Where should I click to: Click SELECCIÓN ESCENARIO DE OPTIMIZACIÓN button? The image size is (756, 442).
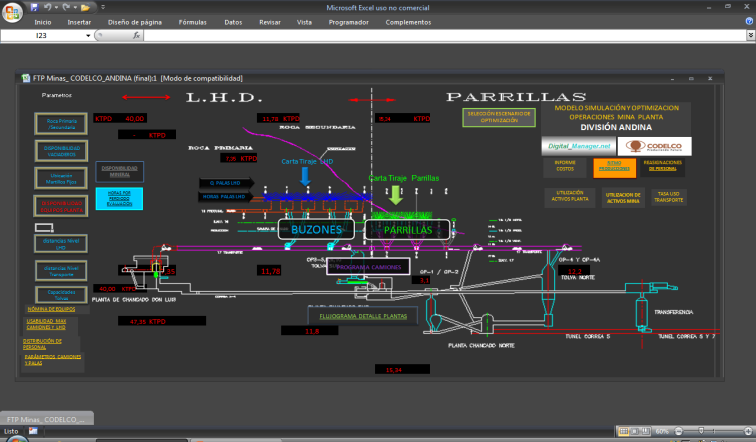tap(499, 117)
